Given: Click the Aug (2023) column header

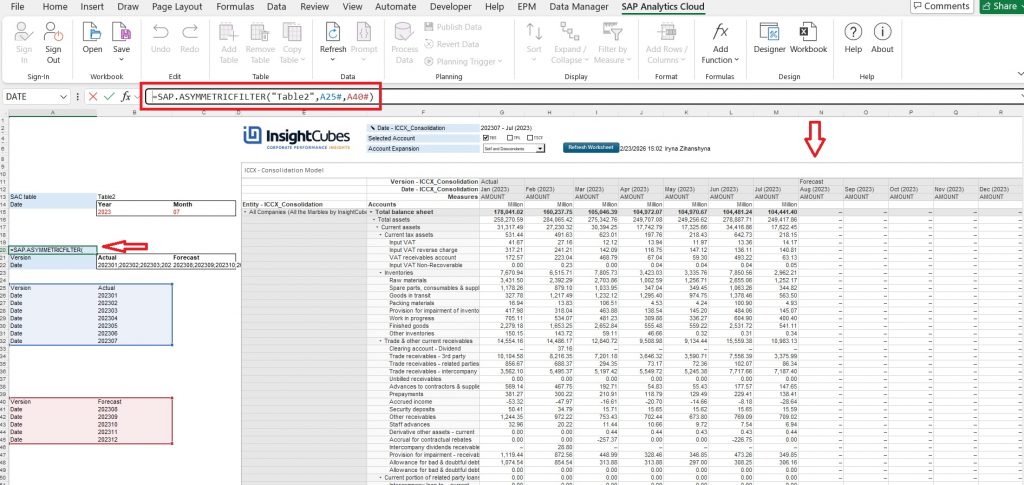Looking at the screenshot, I should [x=820, y=189].
